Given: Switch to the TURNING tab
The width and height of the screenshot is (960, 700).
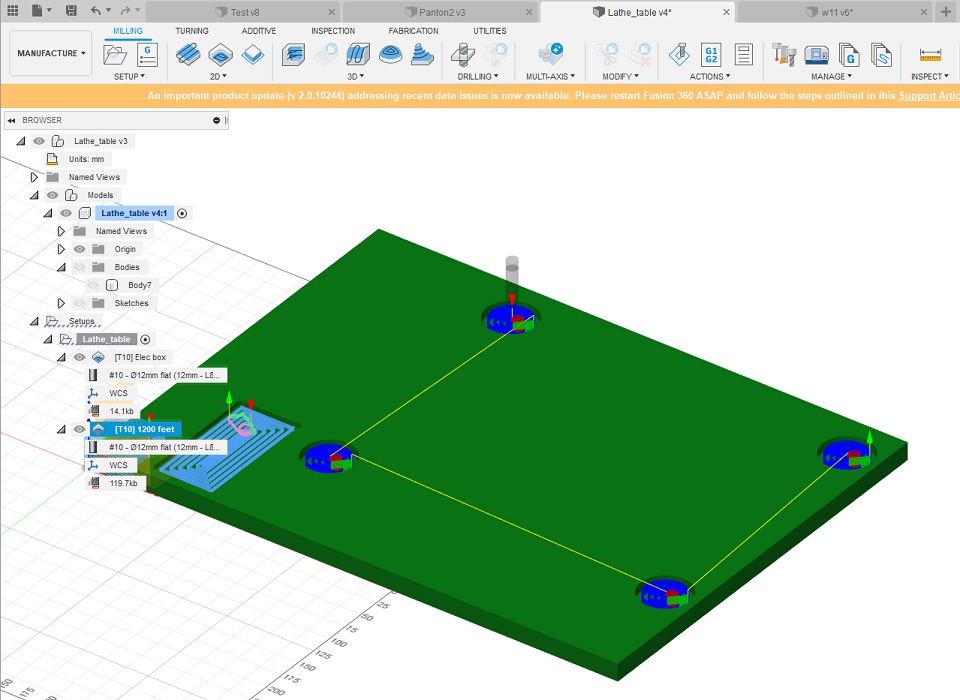Looking at the screenshot, I should [192, 31].
